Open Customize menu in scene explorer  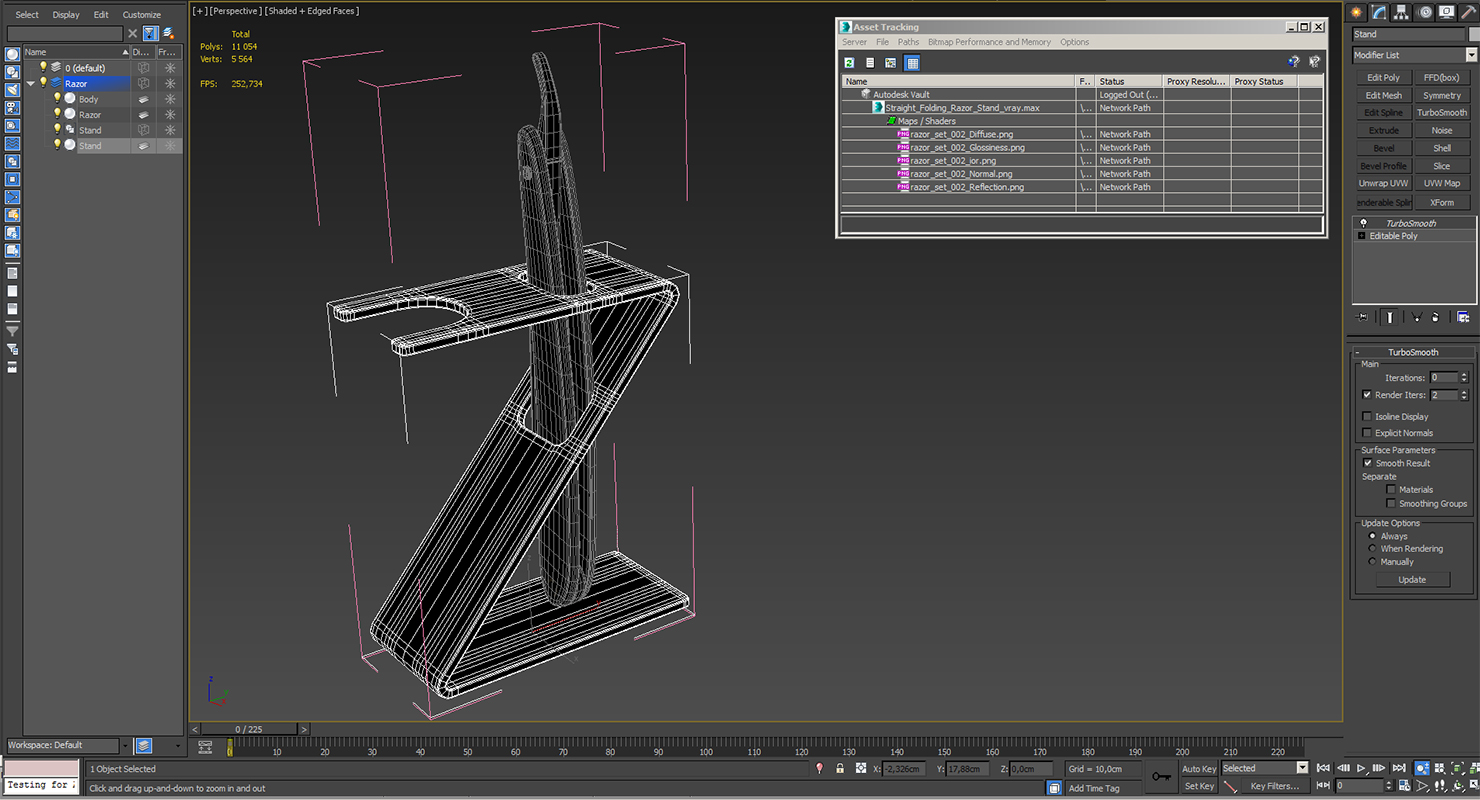pos(141,15)
